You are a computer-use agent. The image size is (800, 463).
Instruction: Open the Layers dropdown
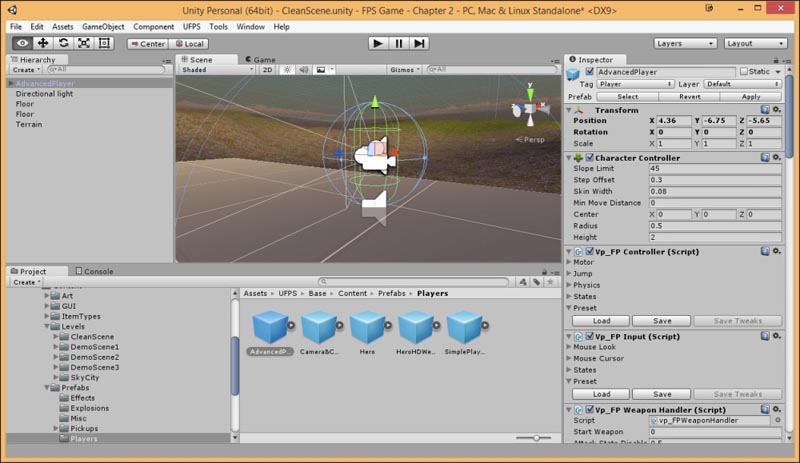click(x=684, y=43)
